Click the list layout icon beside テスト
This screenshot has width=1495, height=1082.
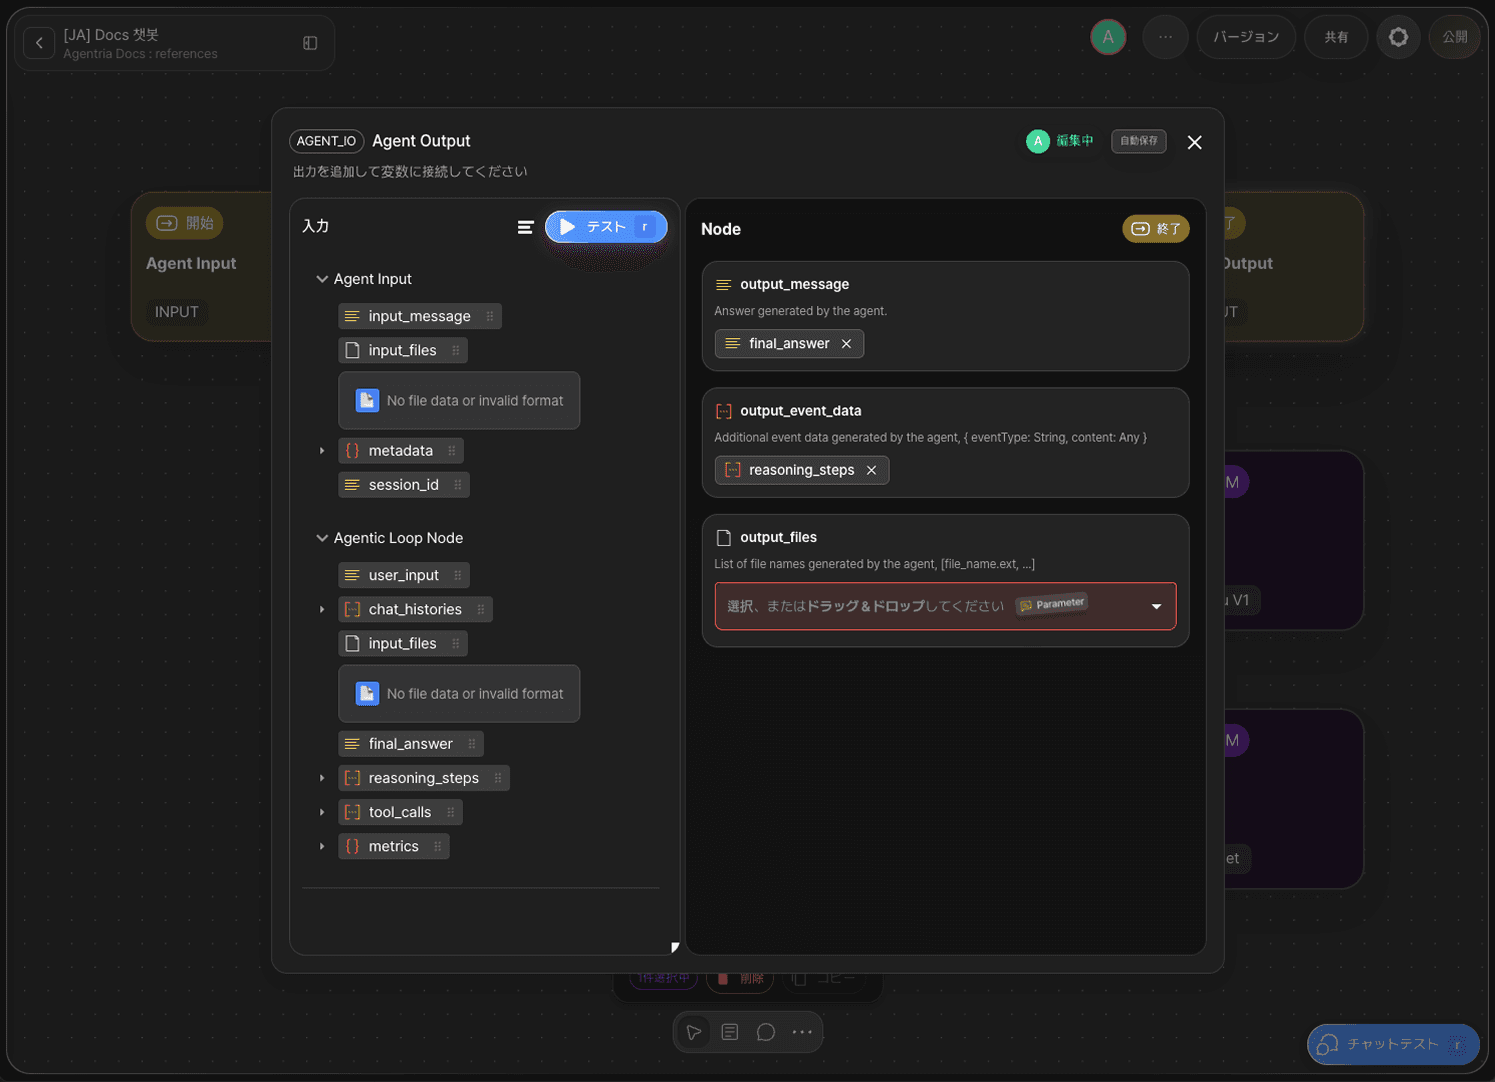point(525,227)
